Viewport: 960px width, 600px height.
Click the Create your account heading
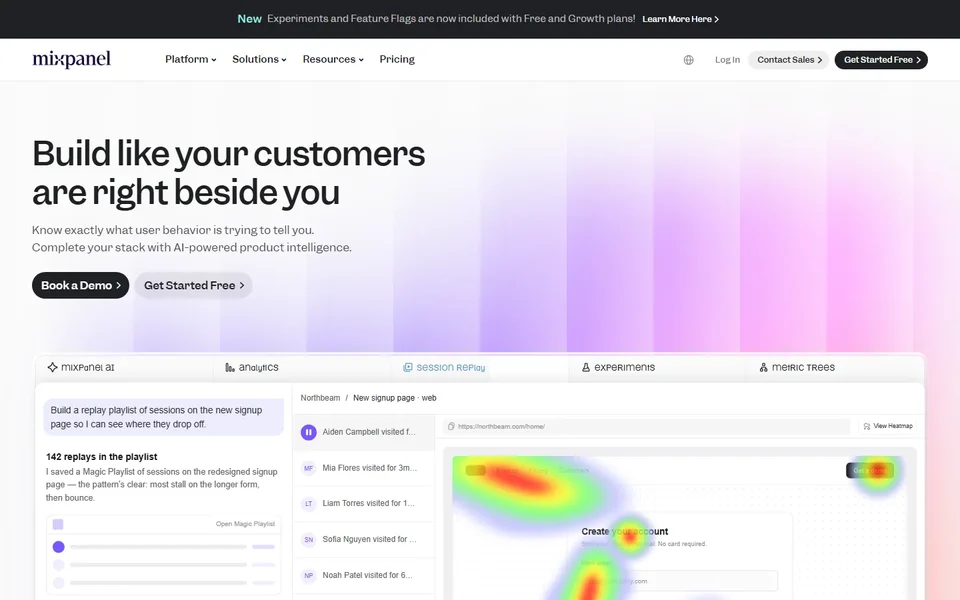(x=624, y=531)
